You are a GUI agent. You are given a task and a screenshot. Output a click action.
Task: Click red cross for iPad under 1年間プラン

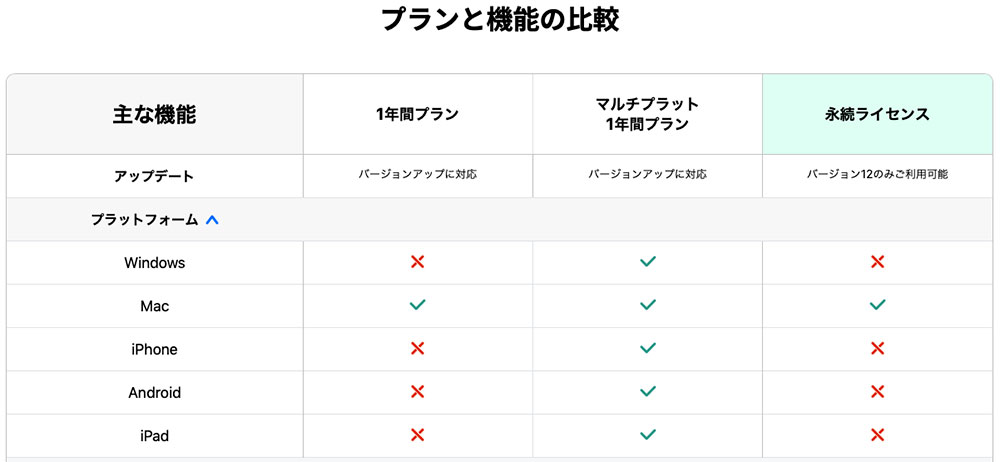coord(418,435)
